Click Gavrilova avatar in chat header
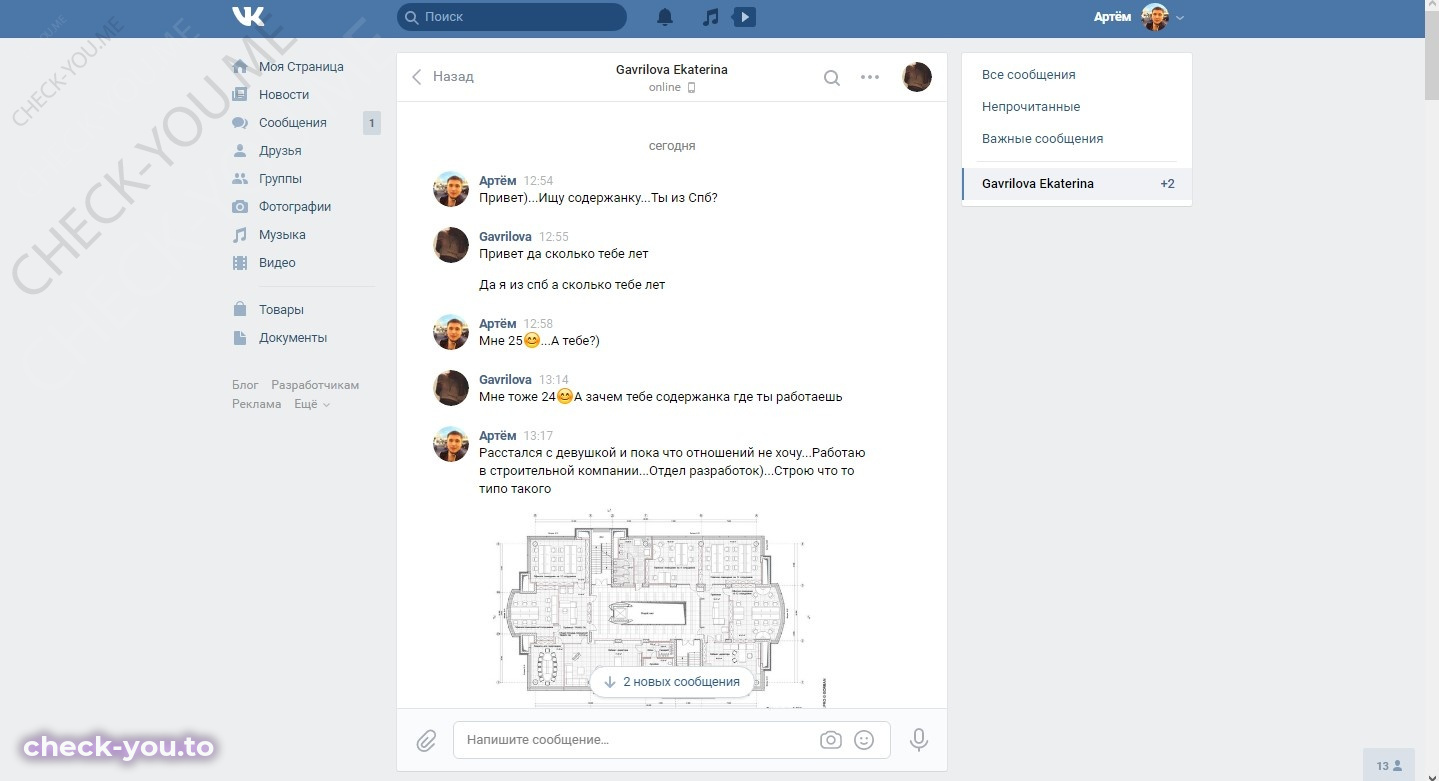Viewport: 1439px width, 781px height. [x=917, y=77]
